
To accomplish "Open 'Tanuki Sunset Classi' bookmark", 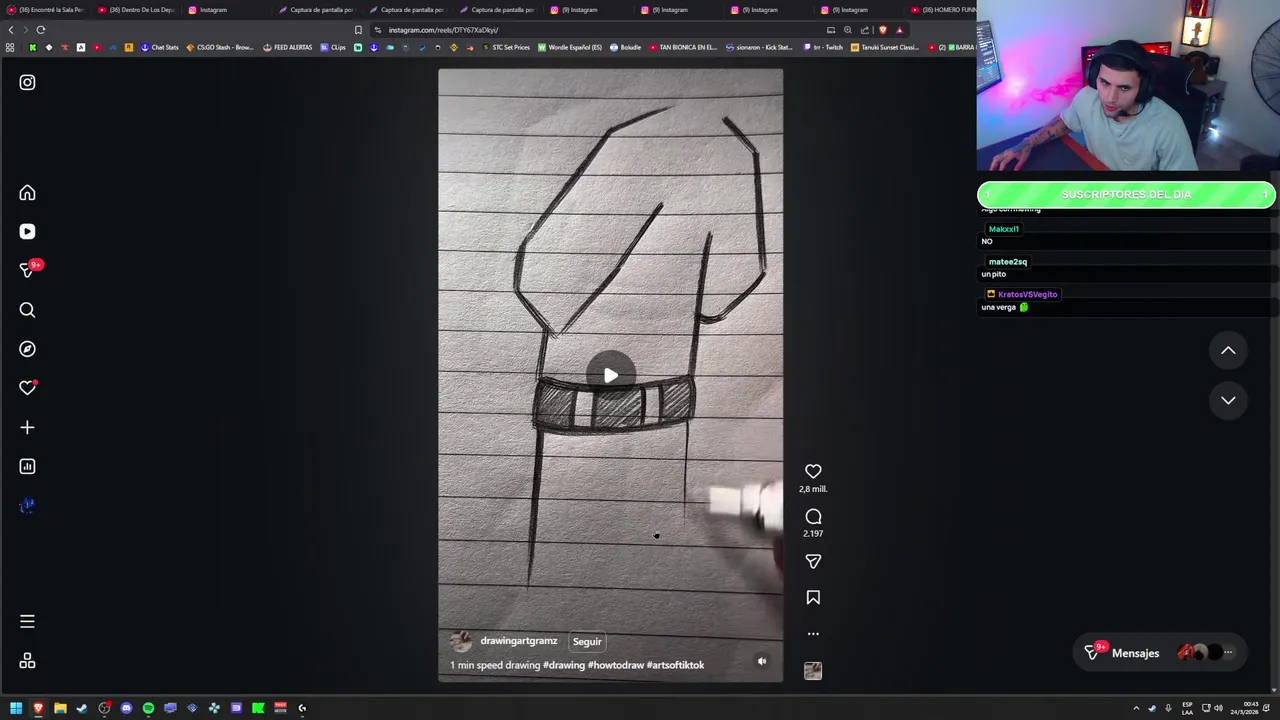I will [x=885, y=47].
